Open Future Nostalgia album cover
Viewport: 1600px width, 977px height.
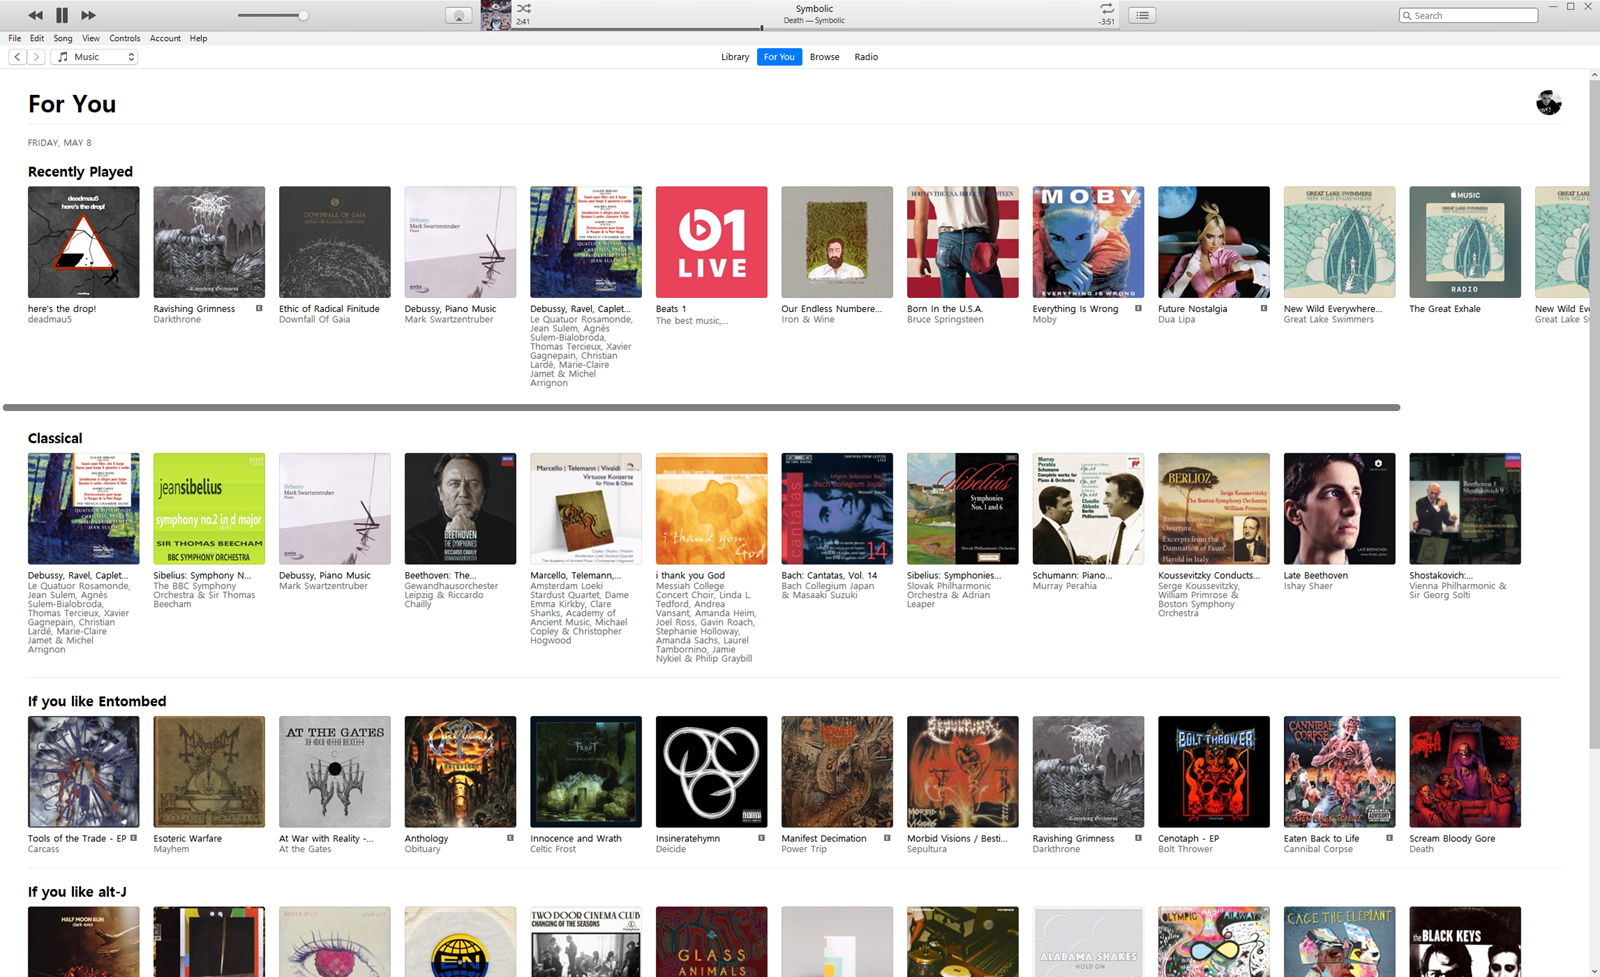click(1214, 242)
